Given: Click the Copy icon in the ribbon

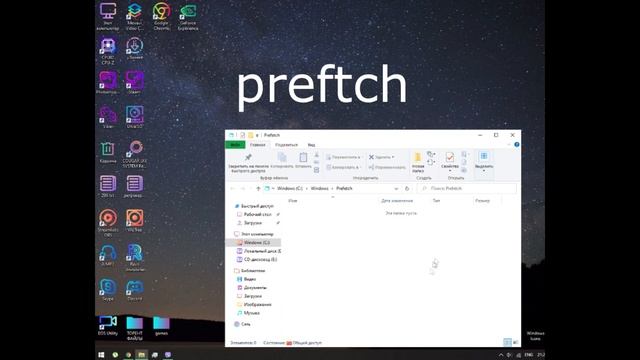Looking at the screenshot, I should pyautogui.click(x=282, y=157).
